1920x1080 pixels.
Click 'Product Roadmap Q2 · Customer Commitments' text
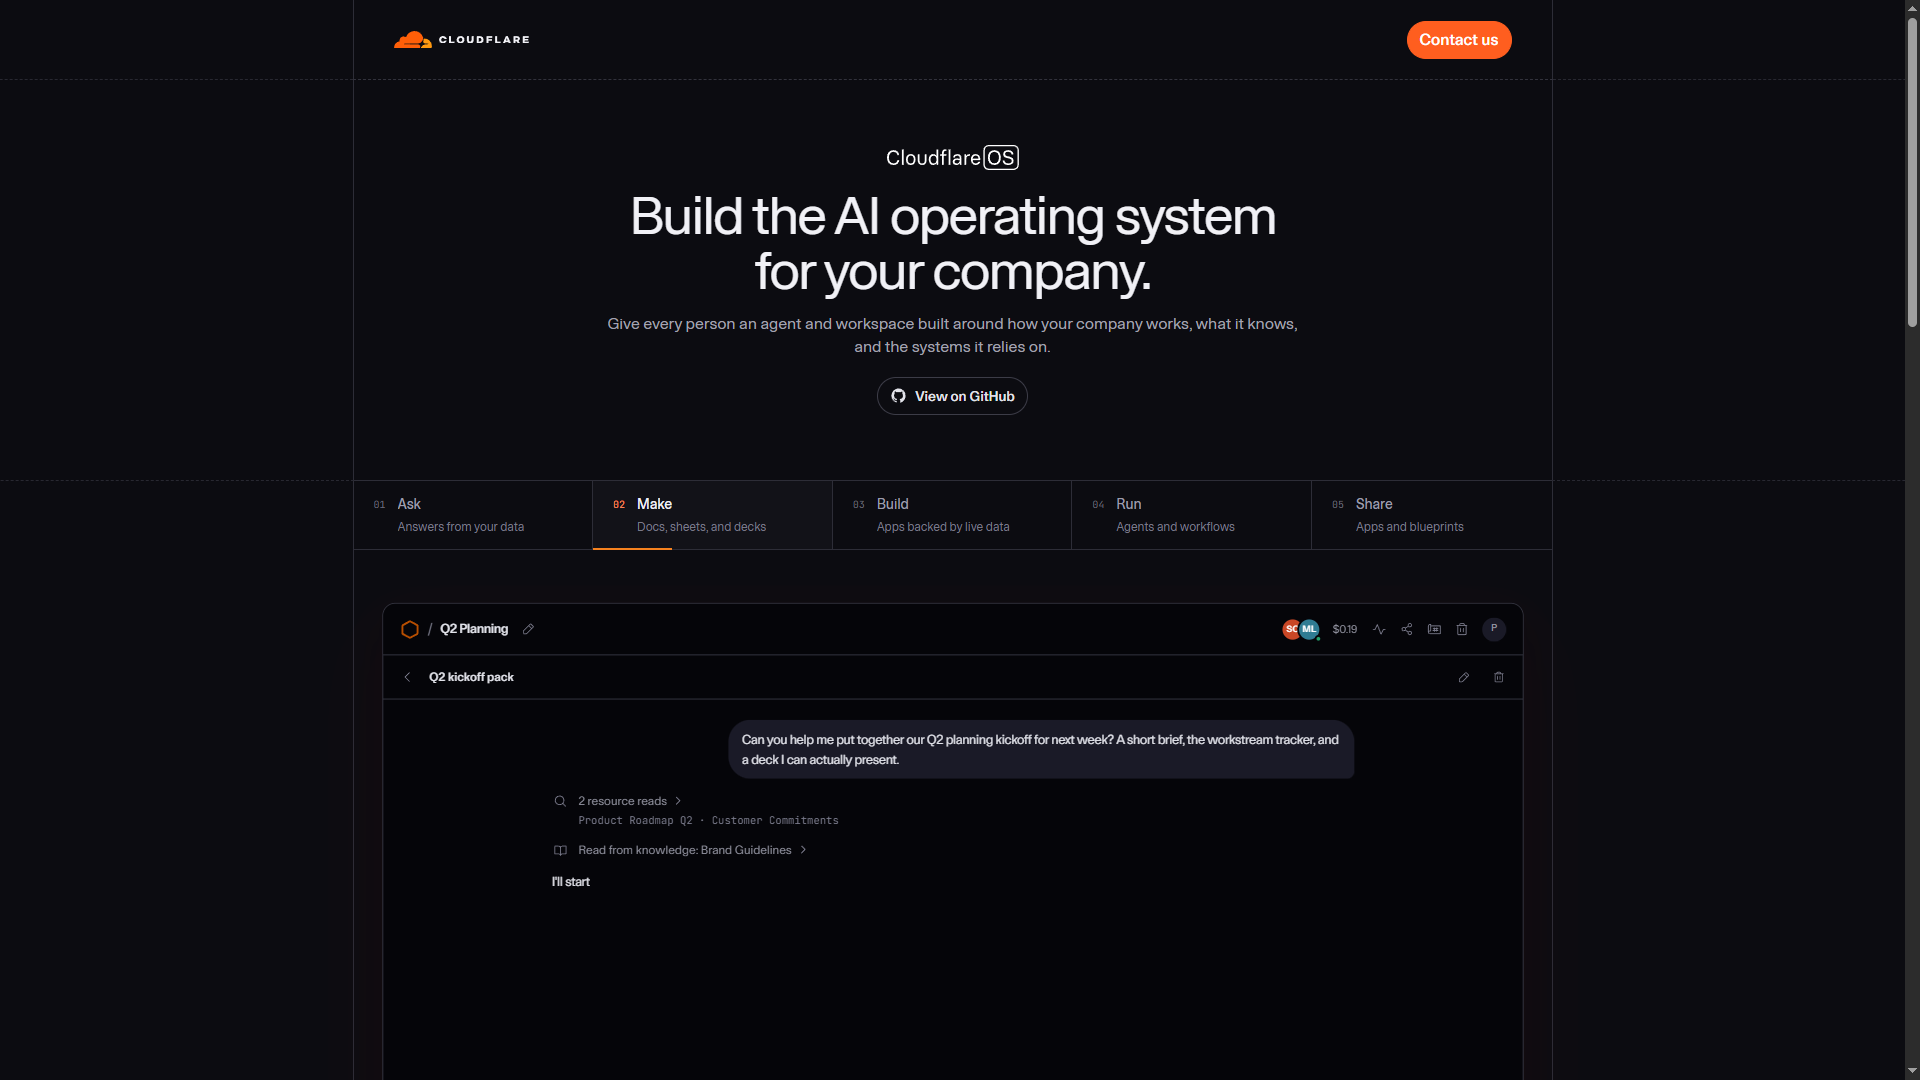click(708, 821)
